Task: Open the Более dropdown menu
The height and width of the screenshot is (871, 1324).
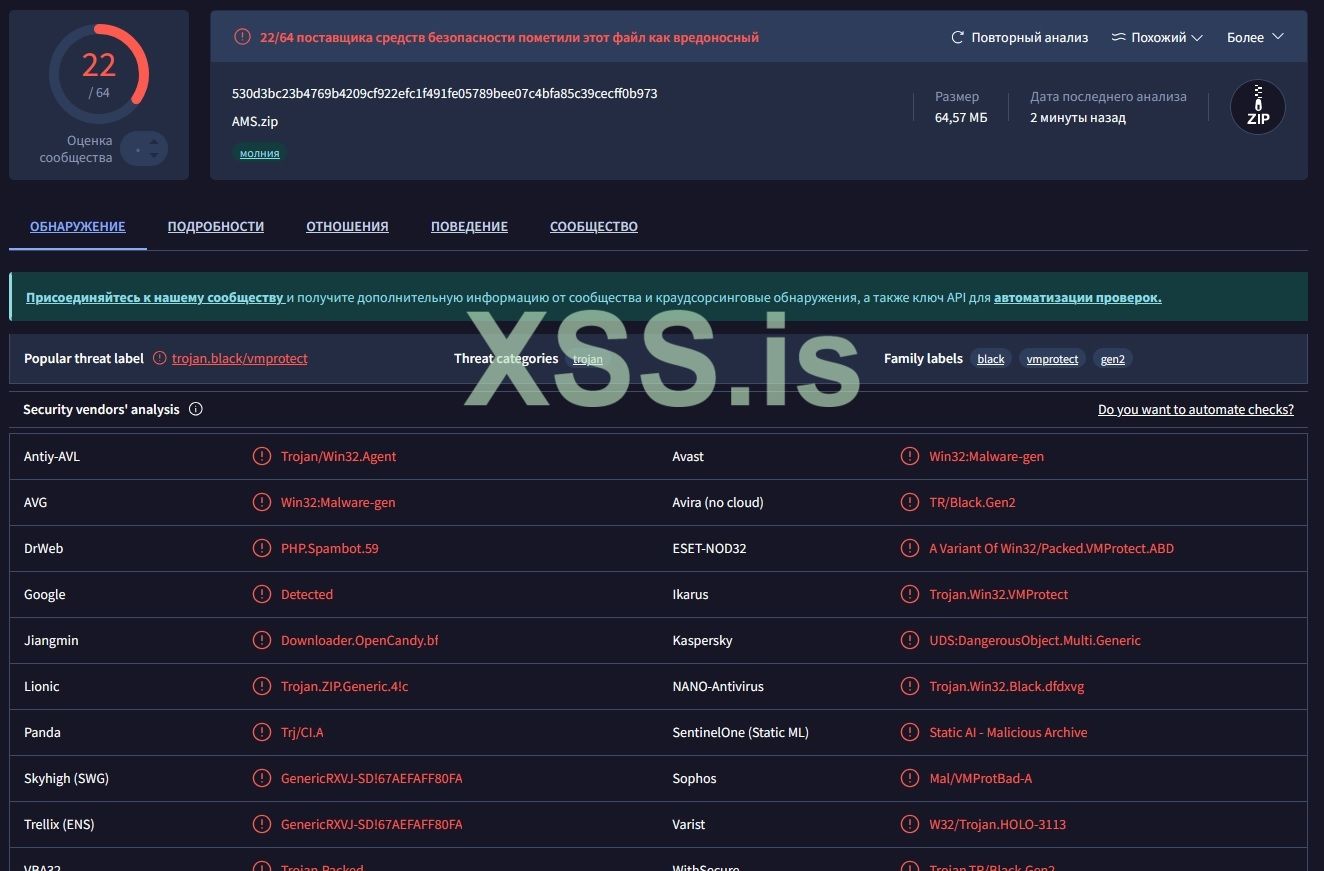Action: pyautogui.click(x=1255, y=37)
